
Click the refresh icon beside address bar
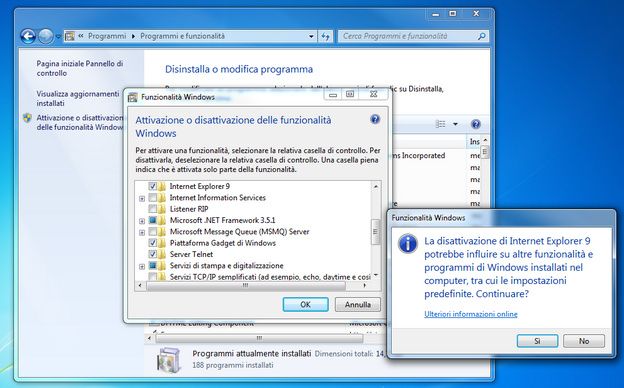[x=326, y=37]
